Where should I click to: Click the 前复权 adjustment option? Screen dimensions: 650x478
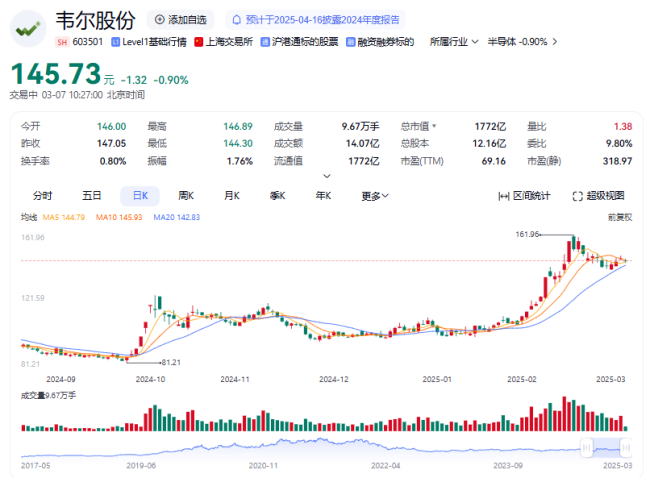[620, 217]
